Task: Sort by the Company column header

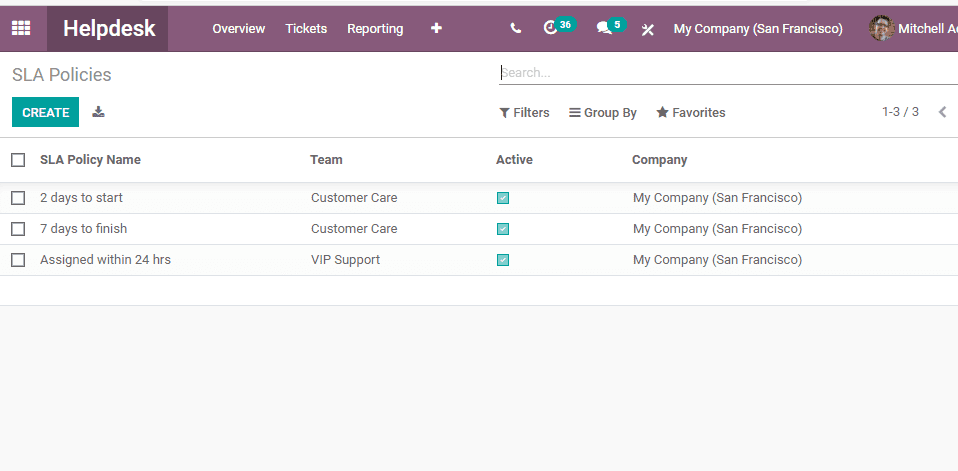Action: [x=660, y=160]
